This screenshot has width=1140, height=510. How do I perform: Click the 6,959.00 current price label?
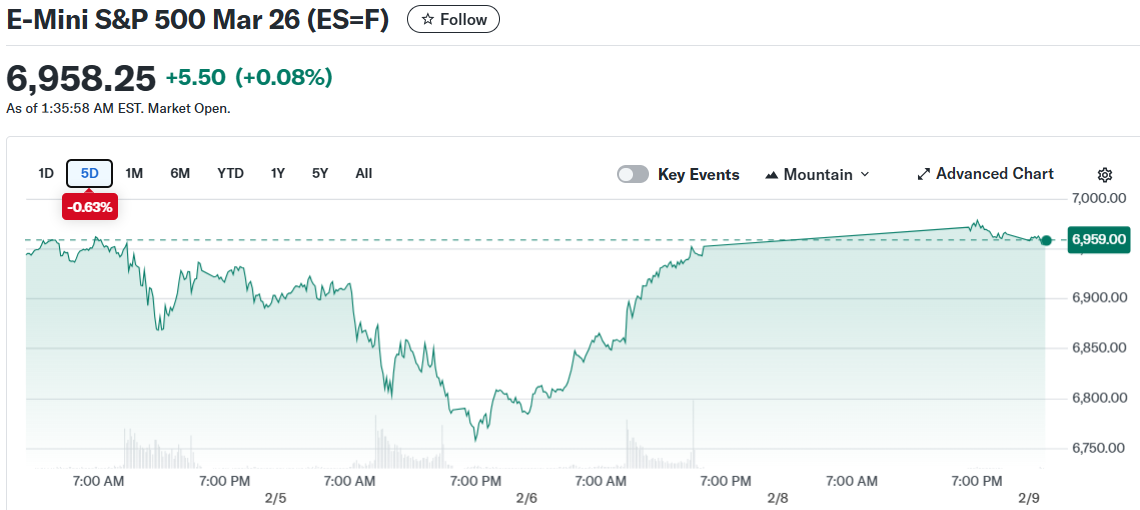click(x=1099, y=239)
